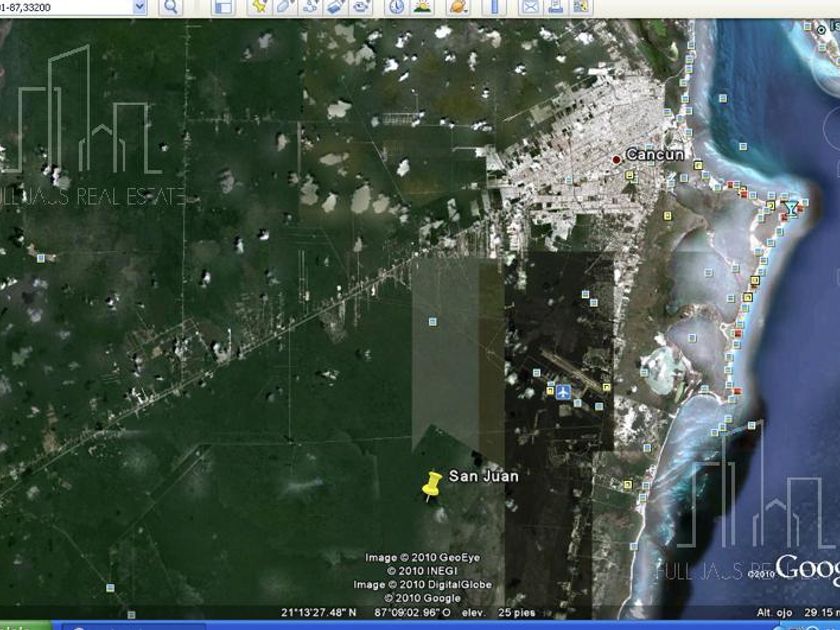
Task: Expand the search box history dropdown
Action: [138, 6]
